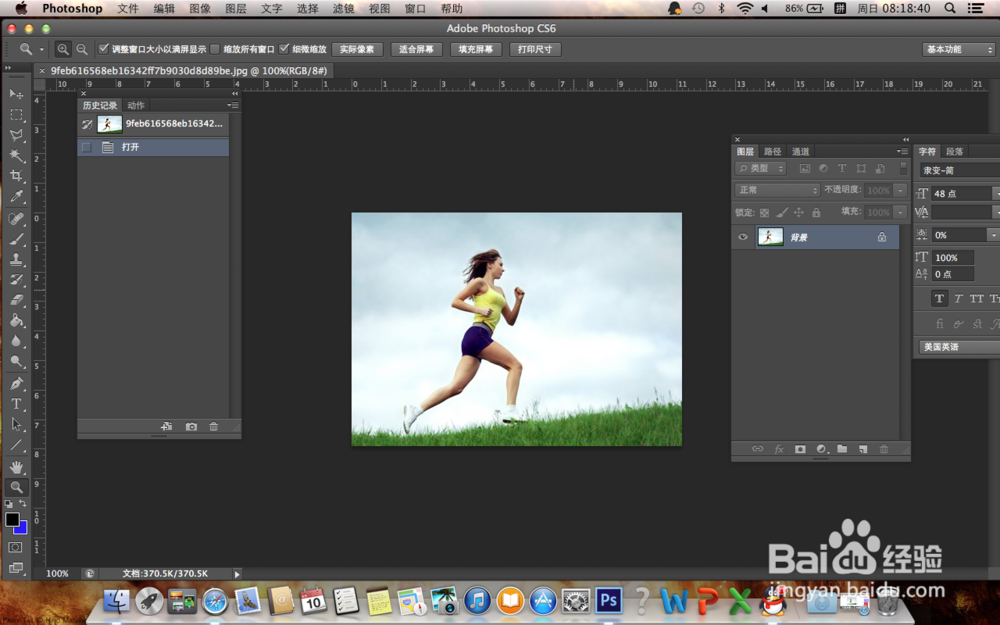Open the 基本功能 workspace dropdown

[x=959, y=49]
